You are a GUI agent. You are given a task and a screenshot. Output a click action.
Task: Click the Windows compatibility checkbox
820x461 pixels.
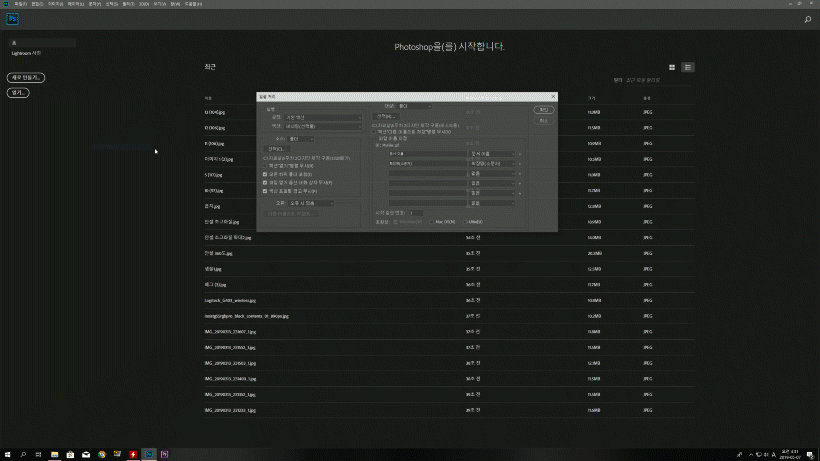(395, 222)
